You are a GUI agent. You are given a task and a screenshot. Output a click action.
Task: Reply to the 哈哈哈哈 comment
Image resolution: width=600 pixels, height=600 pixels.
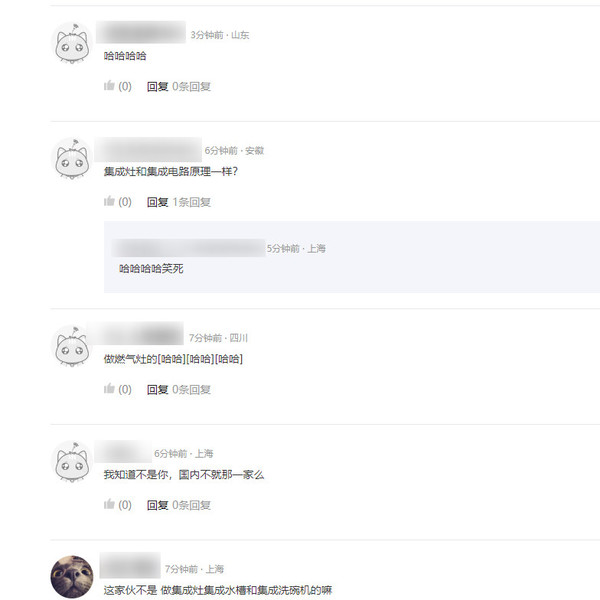pos(158,86)
